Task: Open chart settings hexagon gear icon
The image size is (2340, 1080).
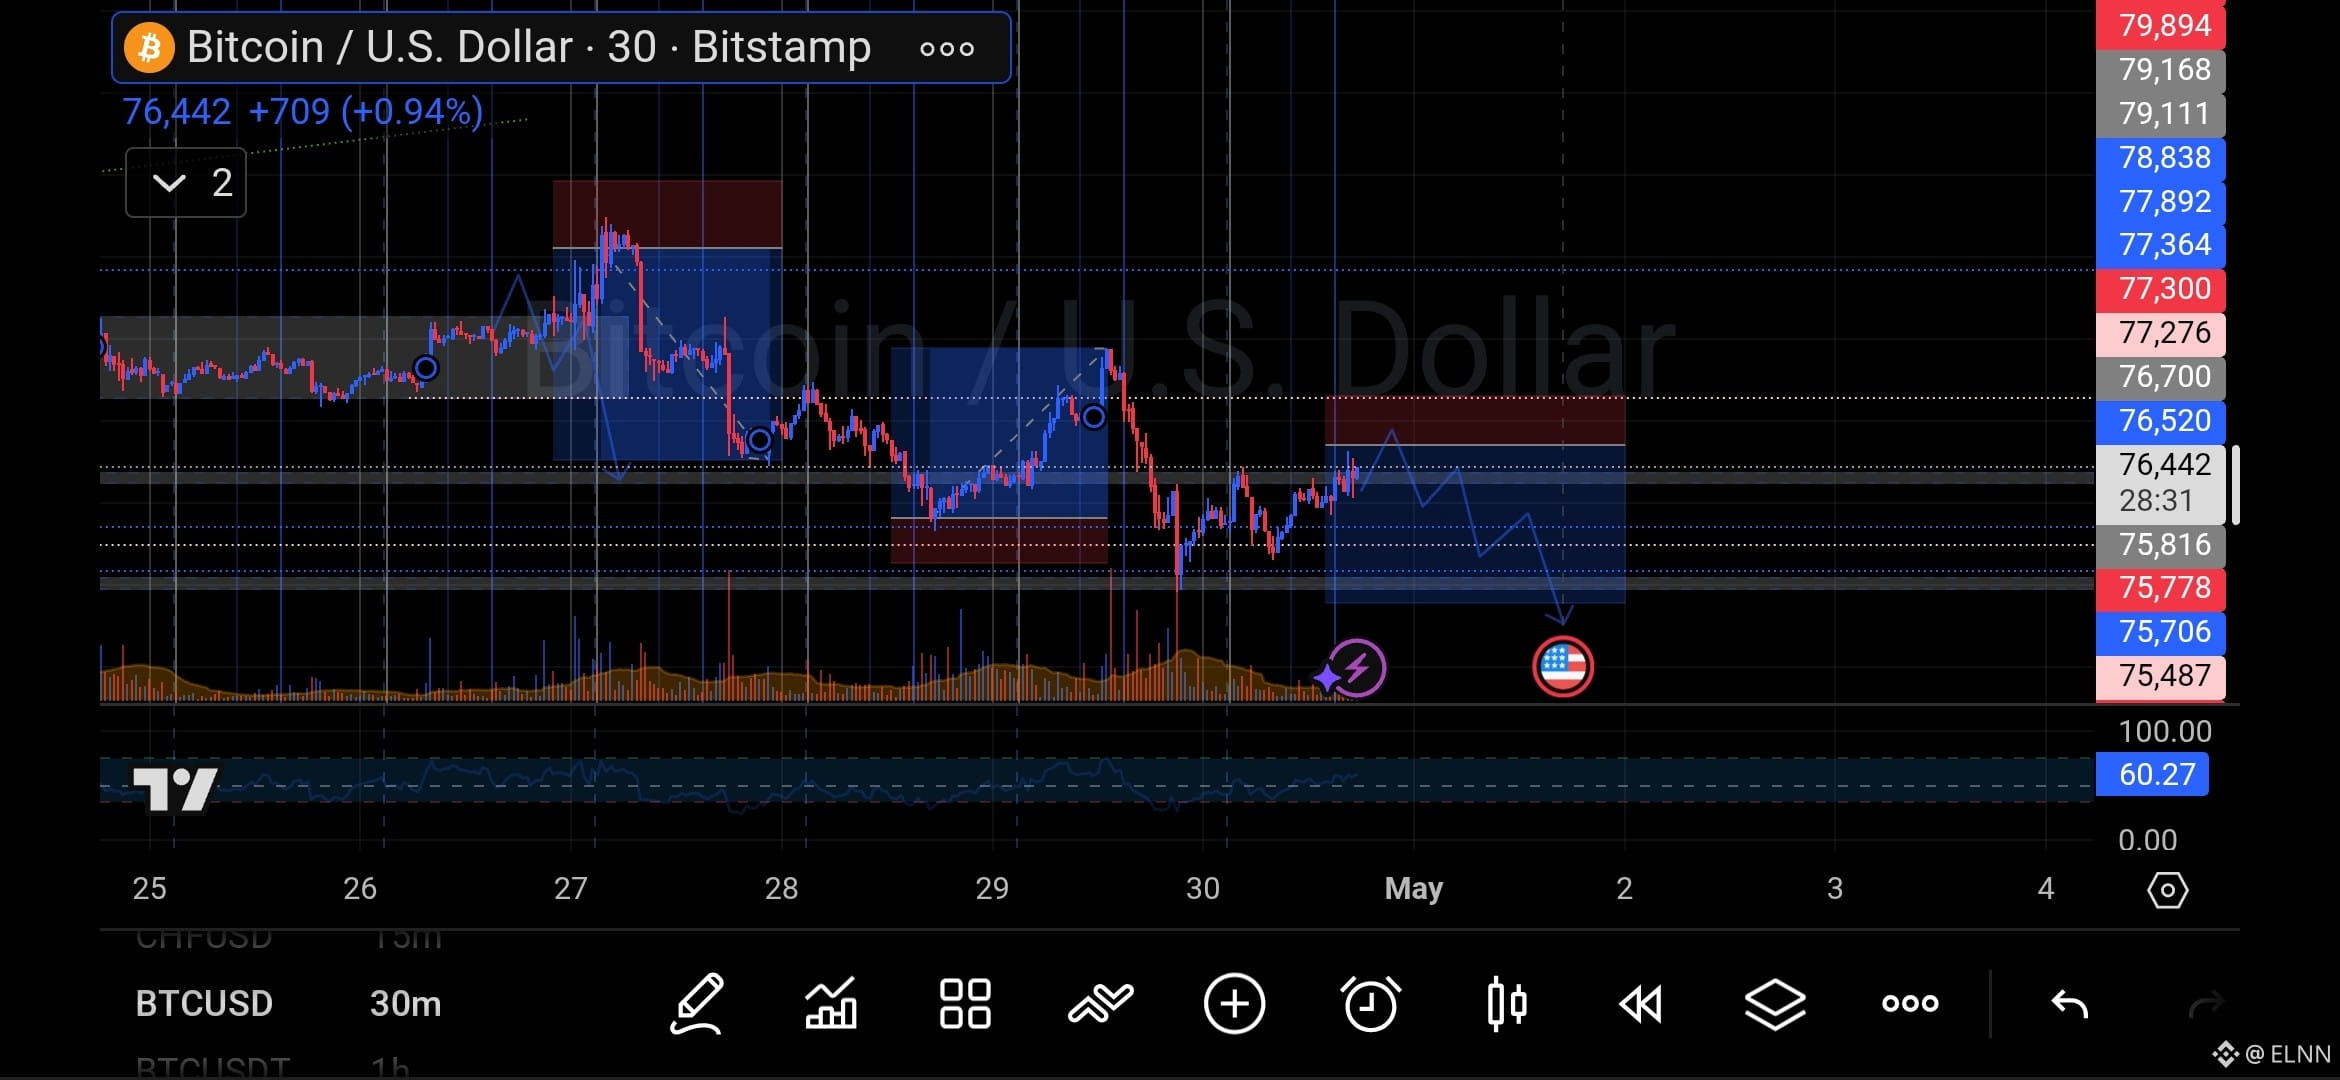Action: pos(2167,889)
